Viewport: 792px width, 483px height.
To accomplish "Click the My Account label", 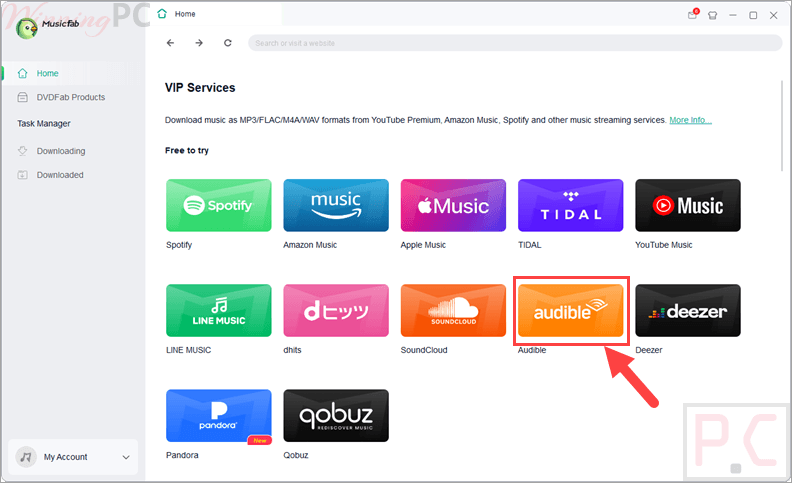I will pyautogui.click(x=66, y=457).
